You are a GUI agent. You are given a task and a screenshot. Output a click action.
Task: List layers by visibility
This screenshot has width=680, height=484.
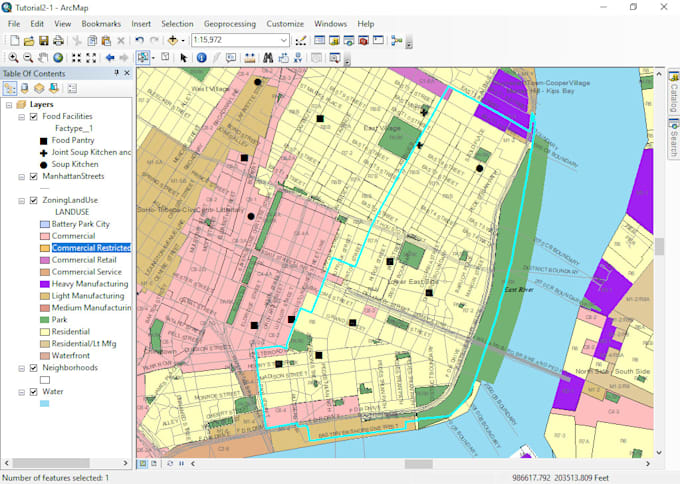(39, 88)
